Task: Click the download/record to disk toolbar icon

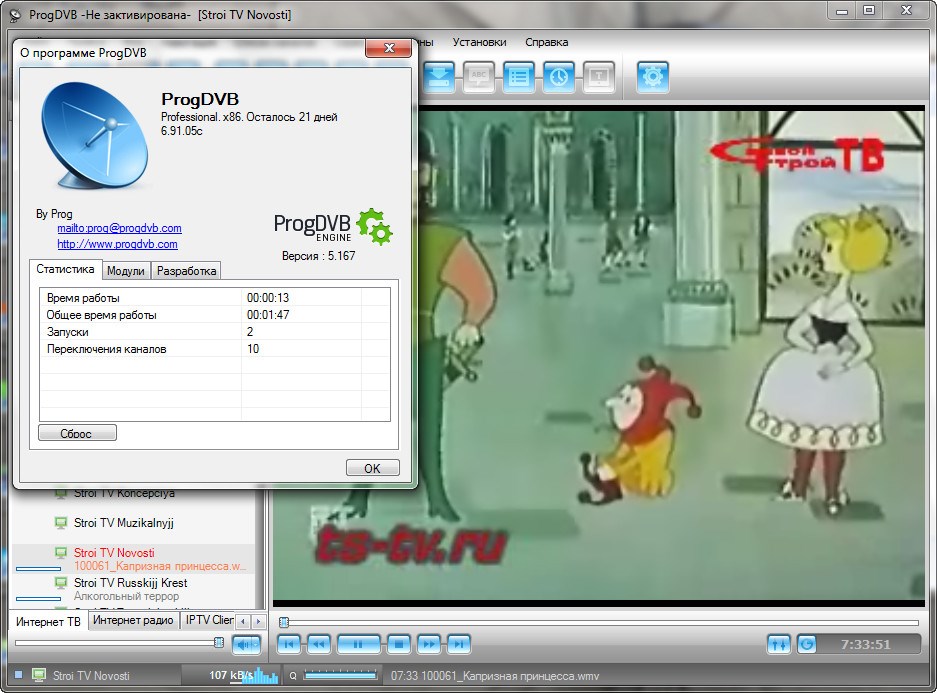Action: pyautogui.click(x=439, y=77)
